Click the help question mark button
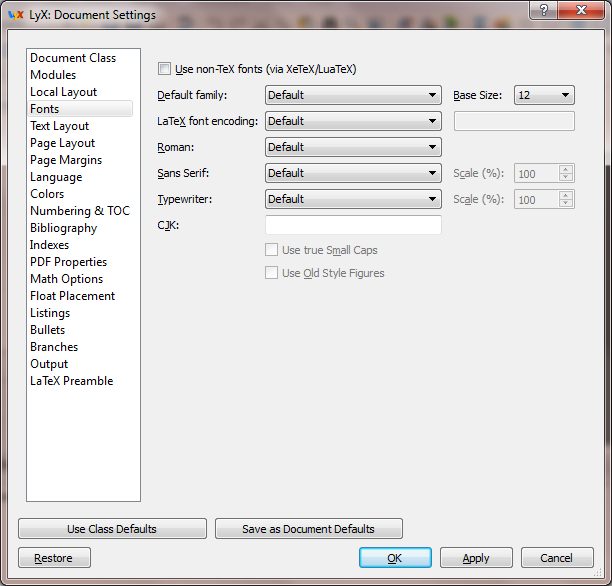Screen dimensions: 612x586 point(544,10)
